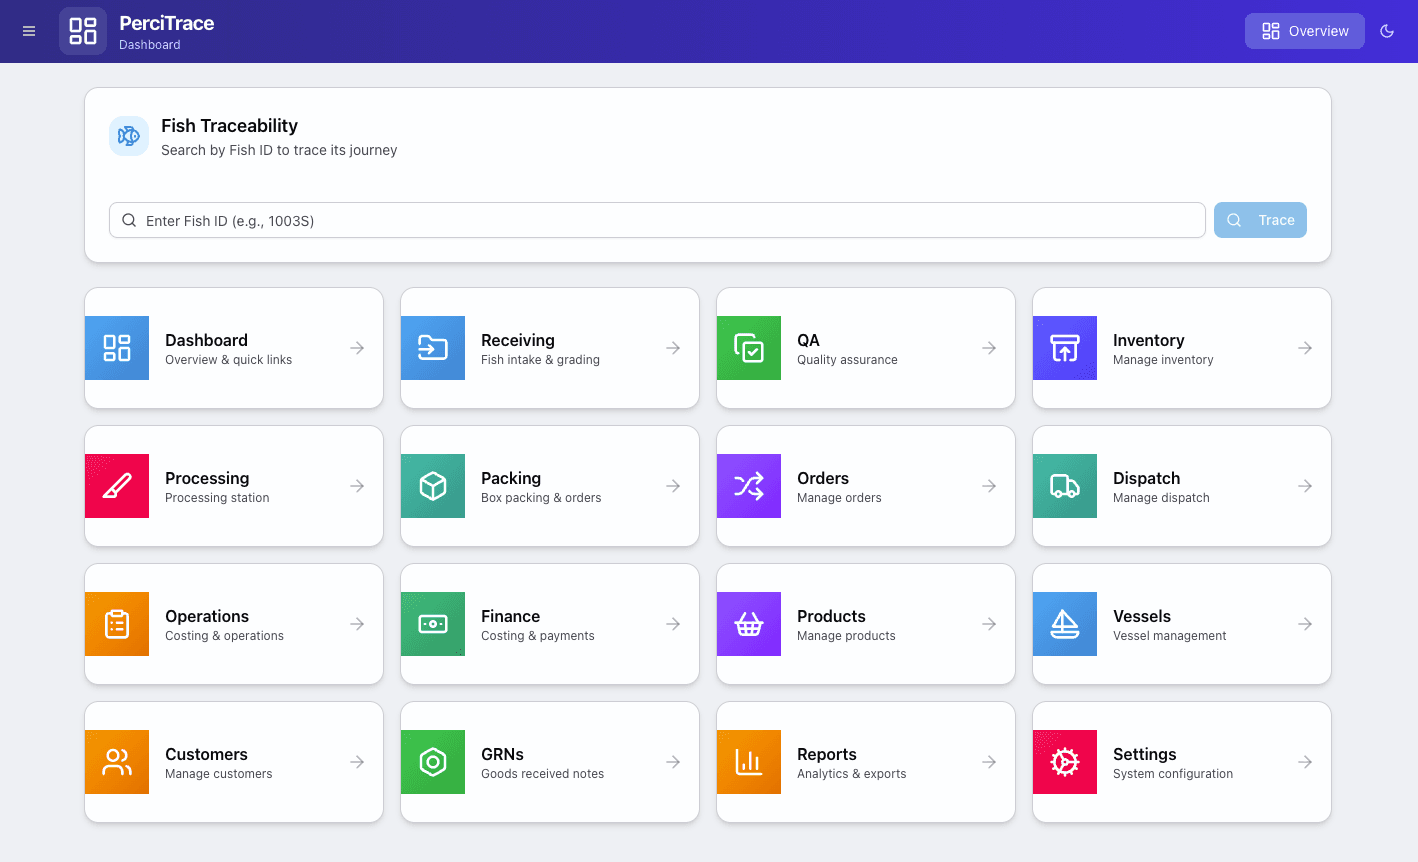This screenshot has width=1418, height=862.
Task: Click the red Processing knife icon
Action: click(117, 486)
